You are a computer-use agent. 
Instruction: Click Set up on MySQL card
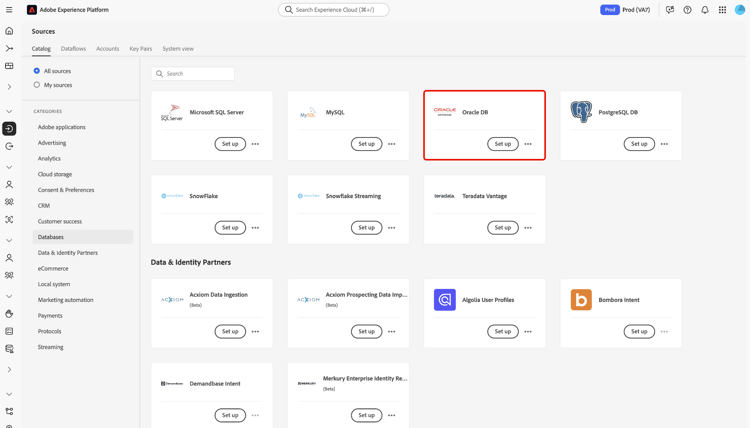366,144
